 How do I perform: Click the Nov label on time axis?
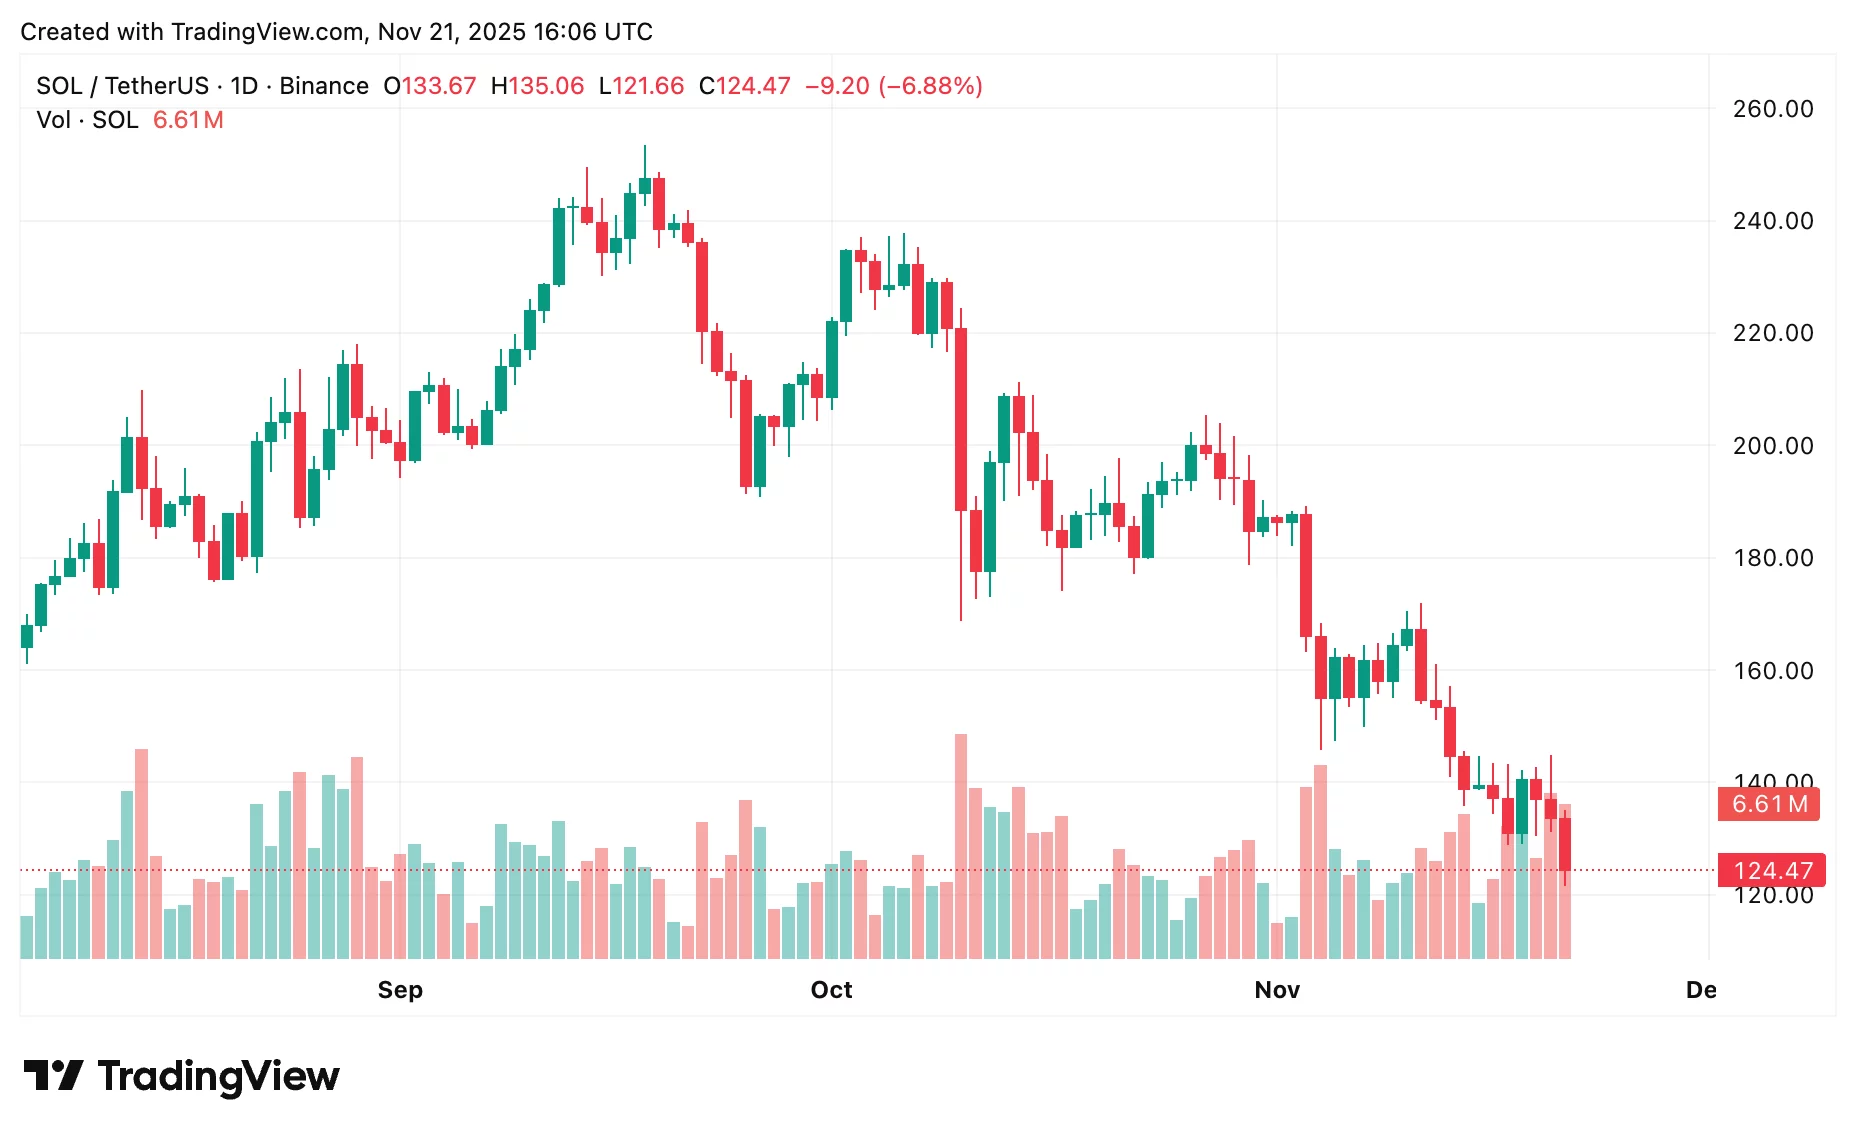tap(1277, 990)
